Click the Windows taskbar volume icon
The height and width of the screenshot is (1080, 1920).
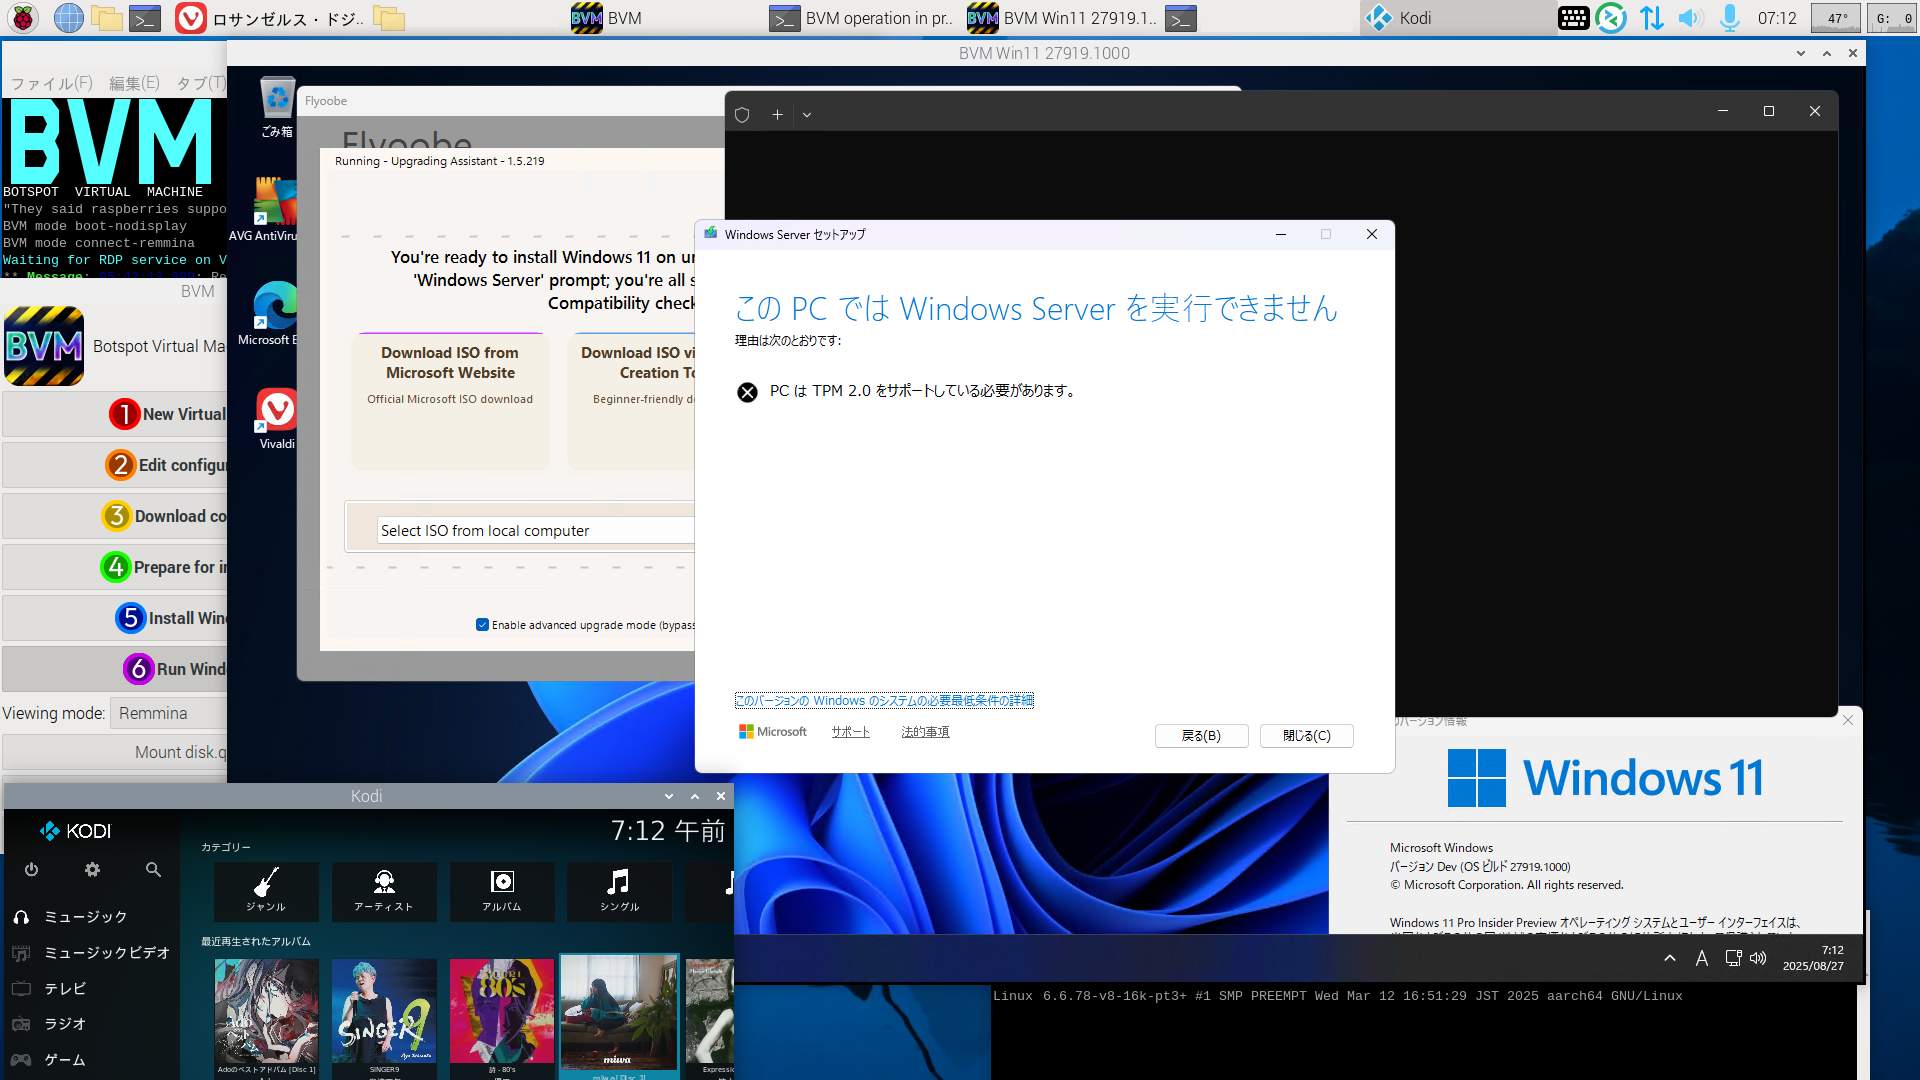[x=1758, y=958]
